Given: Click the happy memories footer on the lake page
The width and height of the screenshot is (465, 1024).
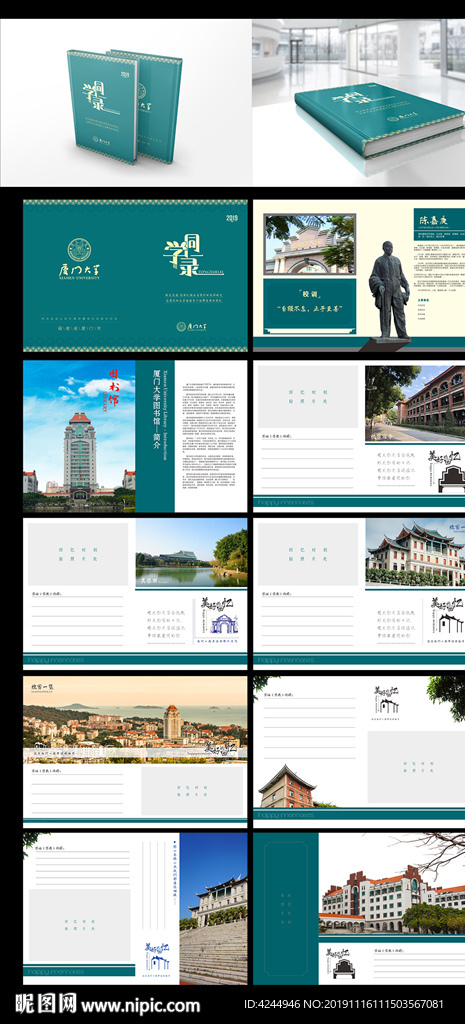Looking at the screenshot, I should [x=55, y=660].
